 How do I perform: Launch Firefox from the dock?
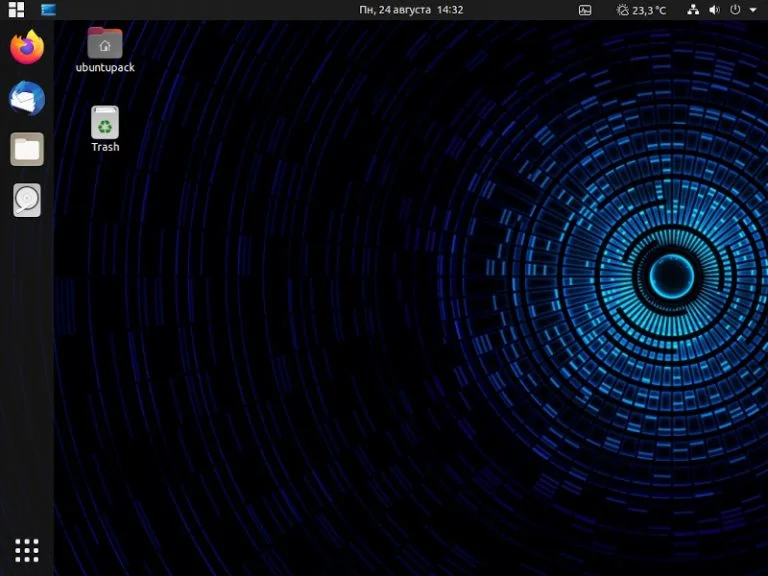(27, 47)
